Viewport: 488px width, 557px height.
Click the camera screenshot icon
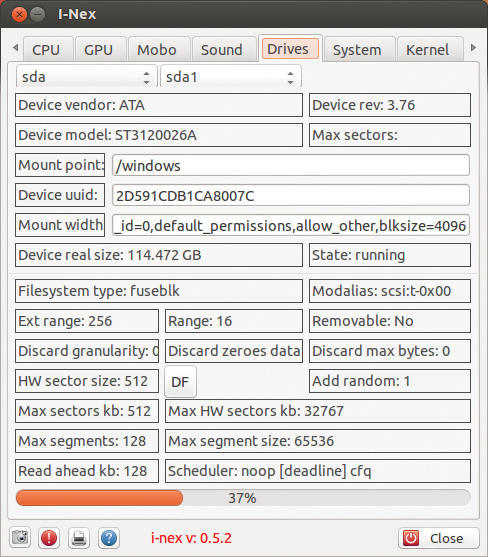pyautogui.click(x=20, y=537)
